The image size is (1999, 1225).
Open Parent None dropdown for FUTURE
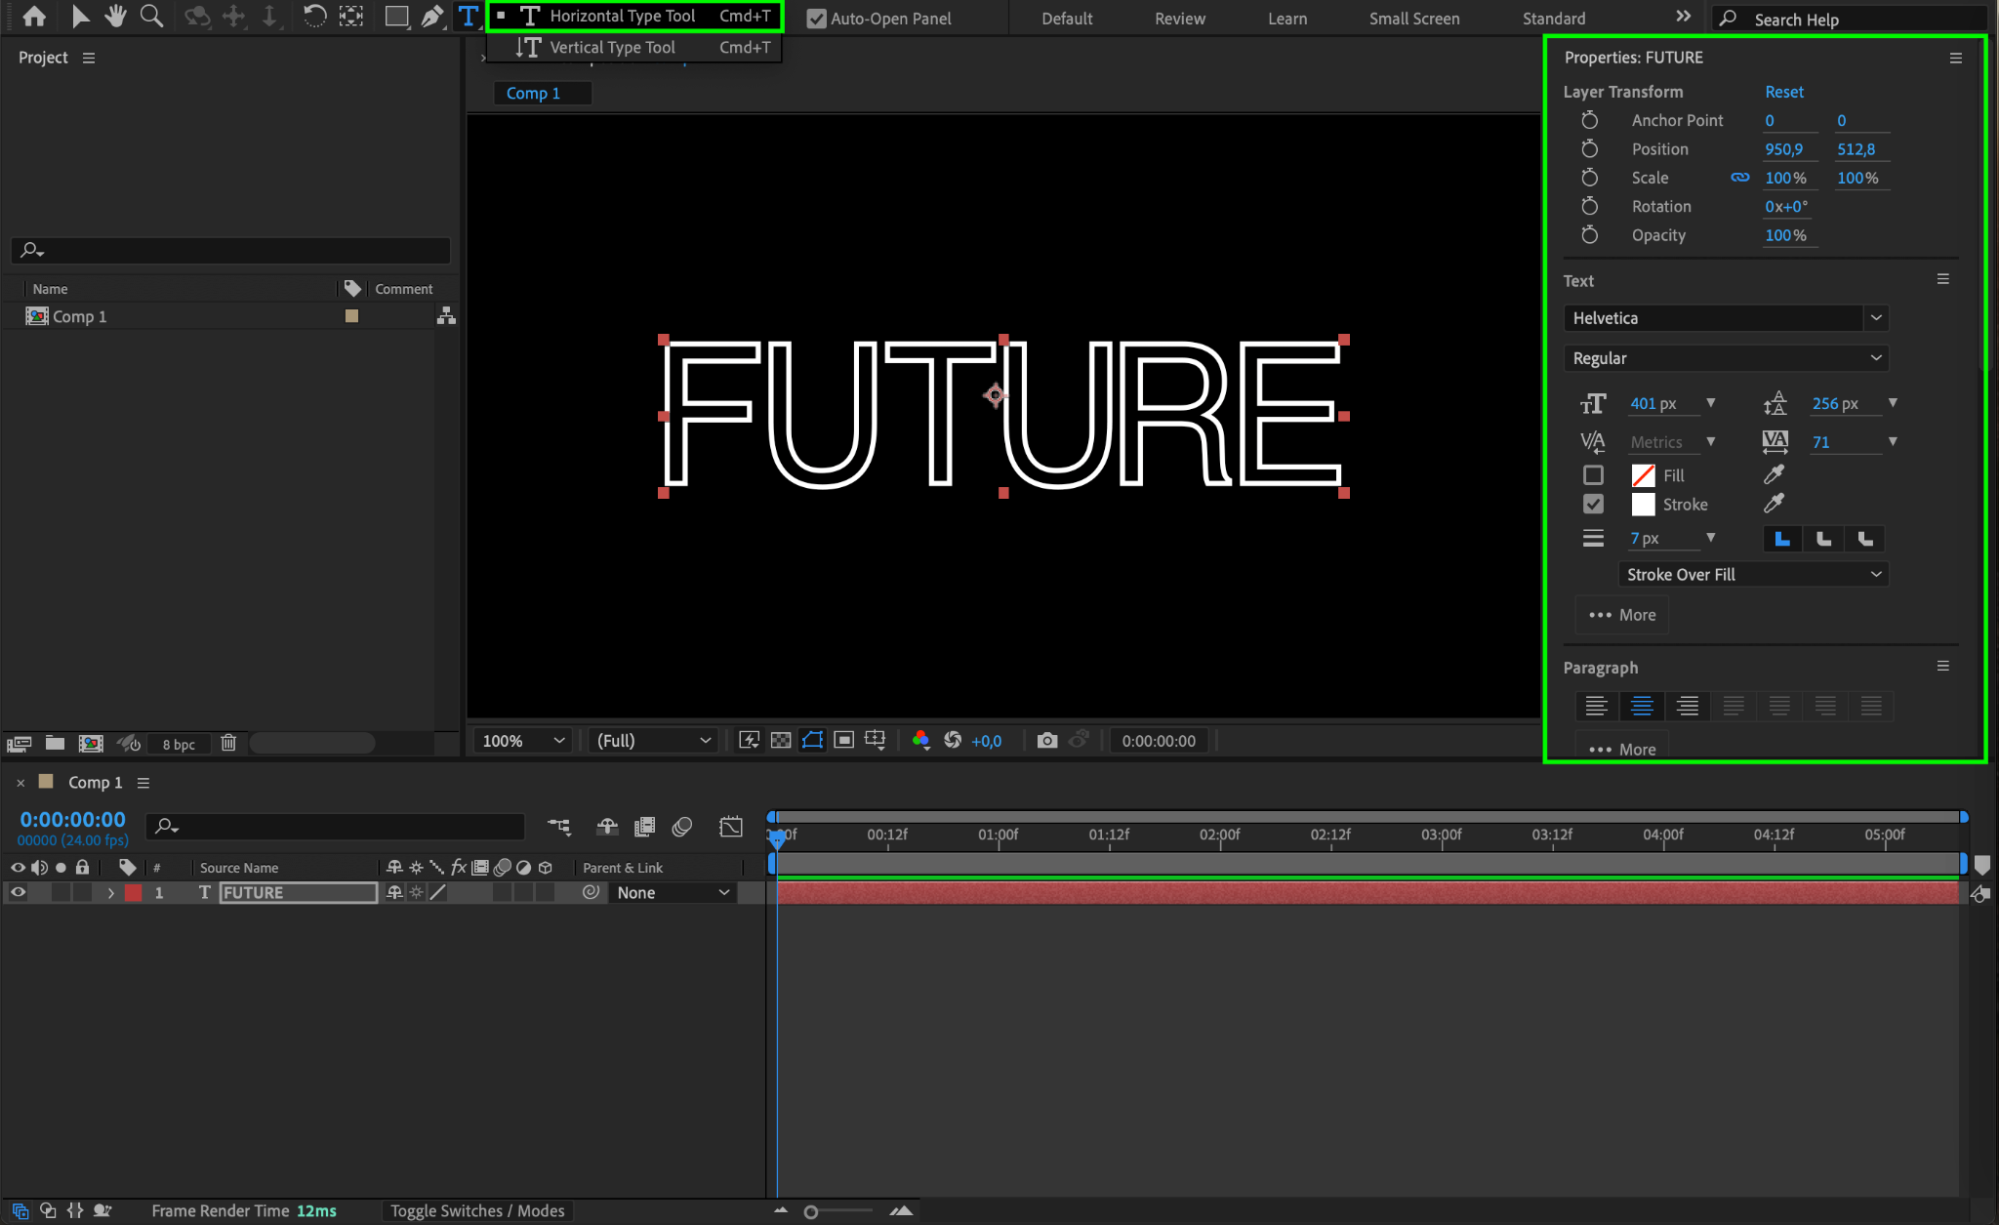[x=673, y=893]
